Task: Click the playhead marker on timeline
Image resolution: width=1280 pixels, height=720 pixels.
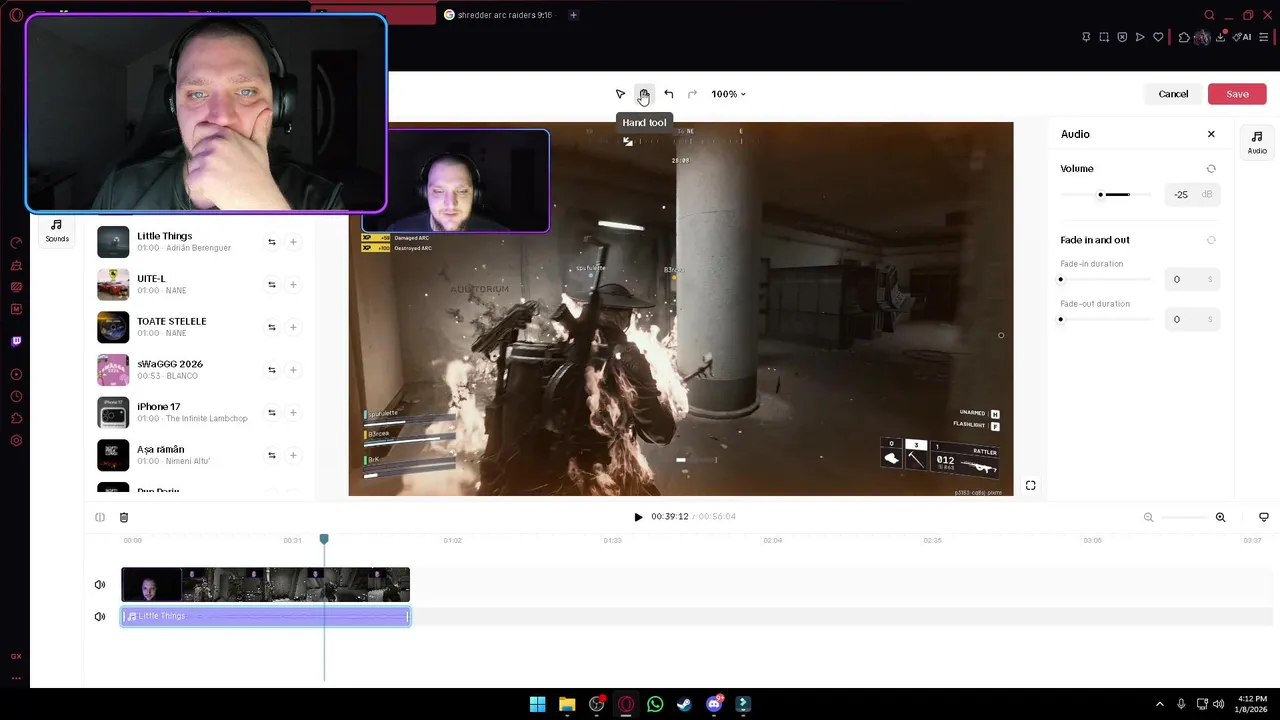Action: click(x=324, y=539)
